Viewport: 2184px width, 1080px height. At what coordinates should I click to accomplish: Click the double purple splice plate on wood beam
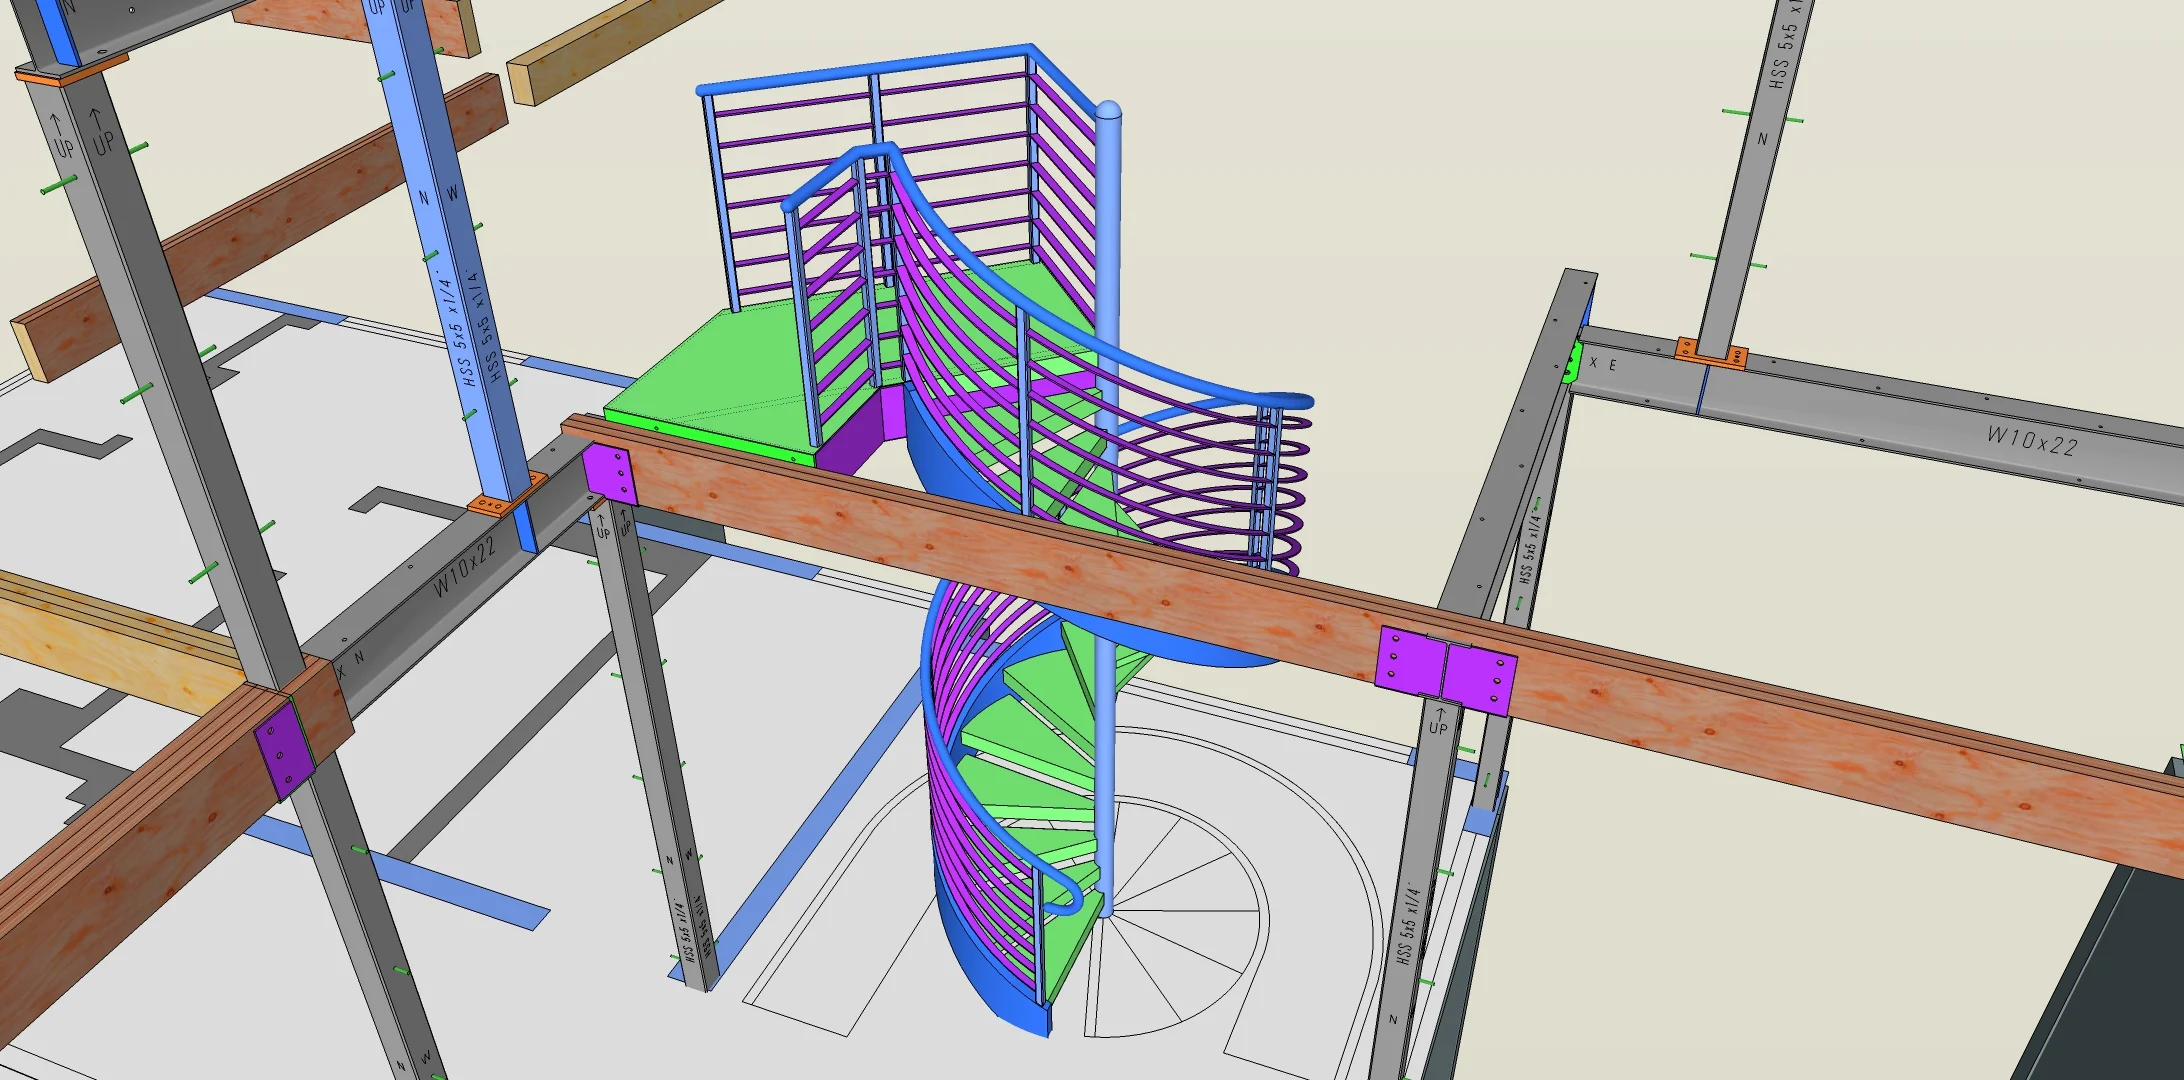click(x=1445, y=669)
